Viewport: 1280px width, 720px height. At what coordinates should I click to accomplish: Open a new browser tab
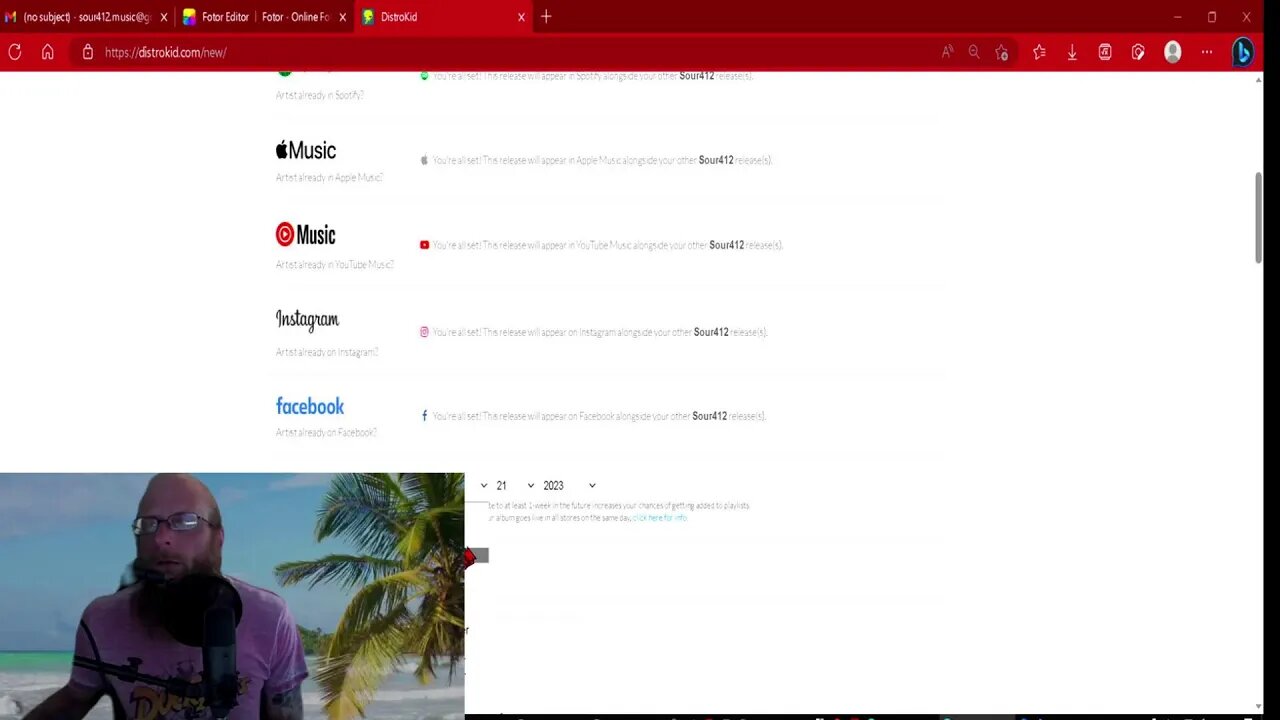[546, 16]
